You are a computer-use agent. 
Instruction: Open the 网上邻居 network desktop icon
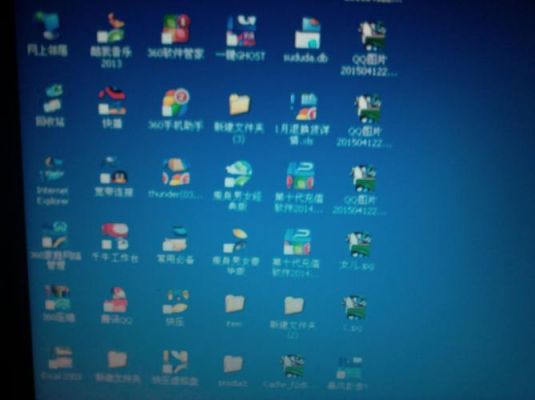pos(47,33)
